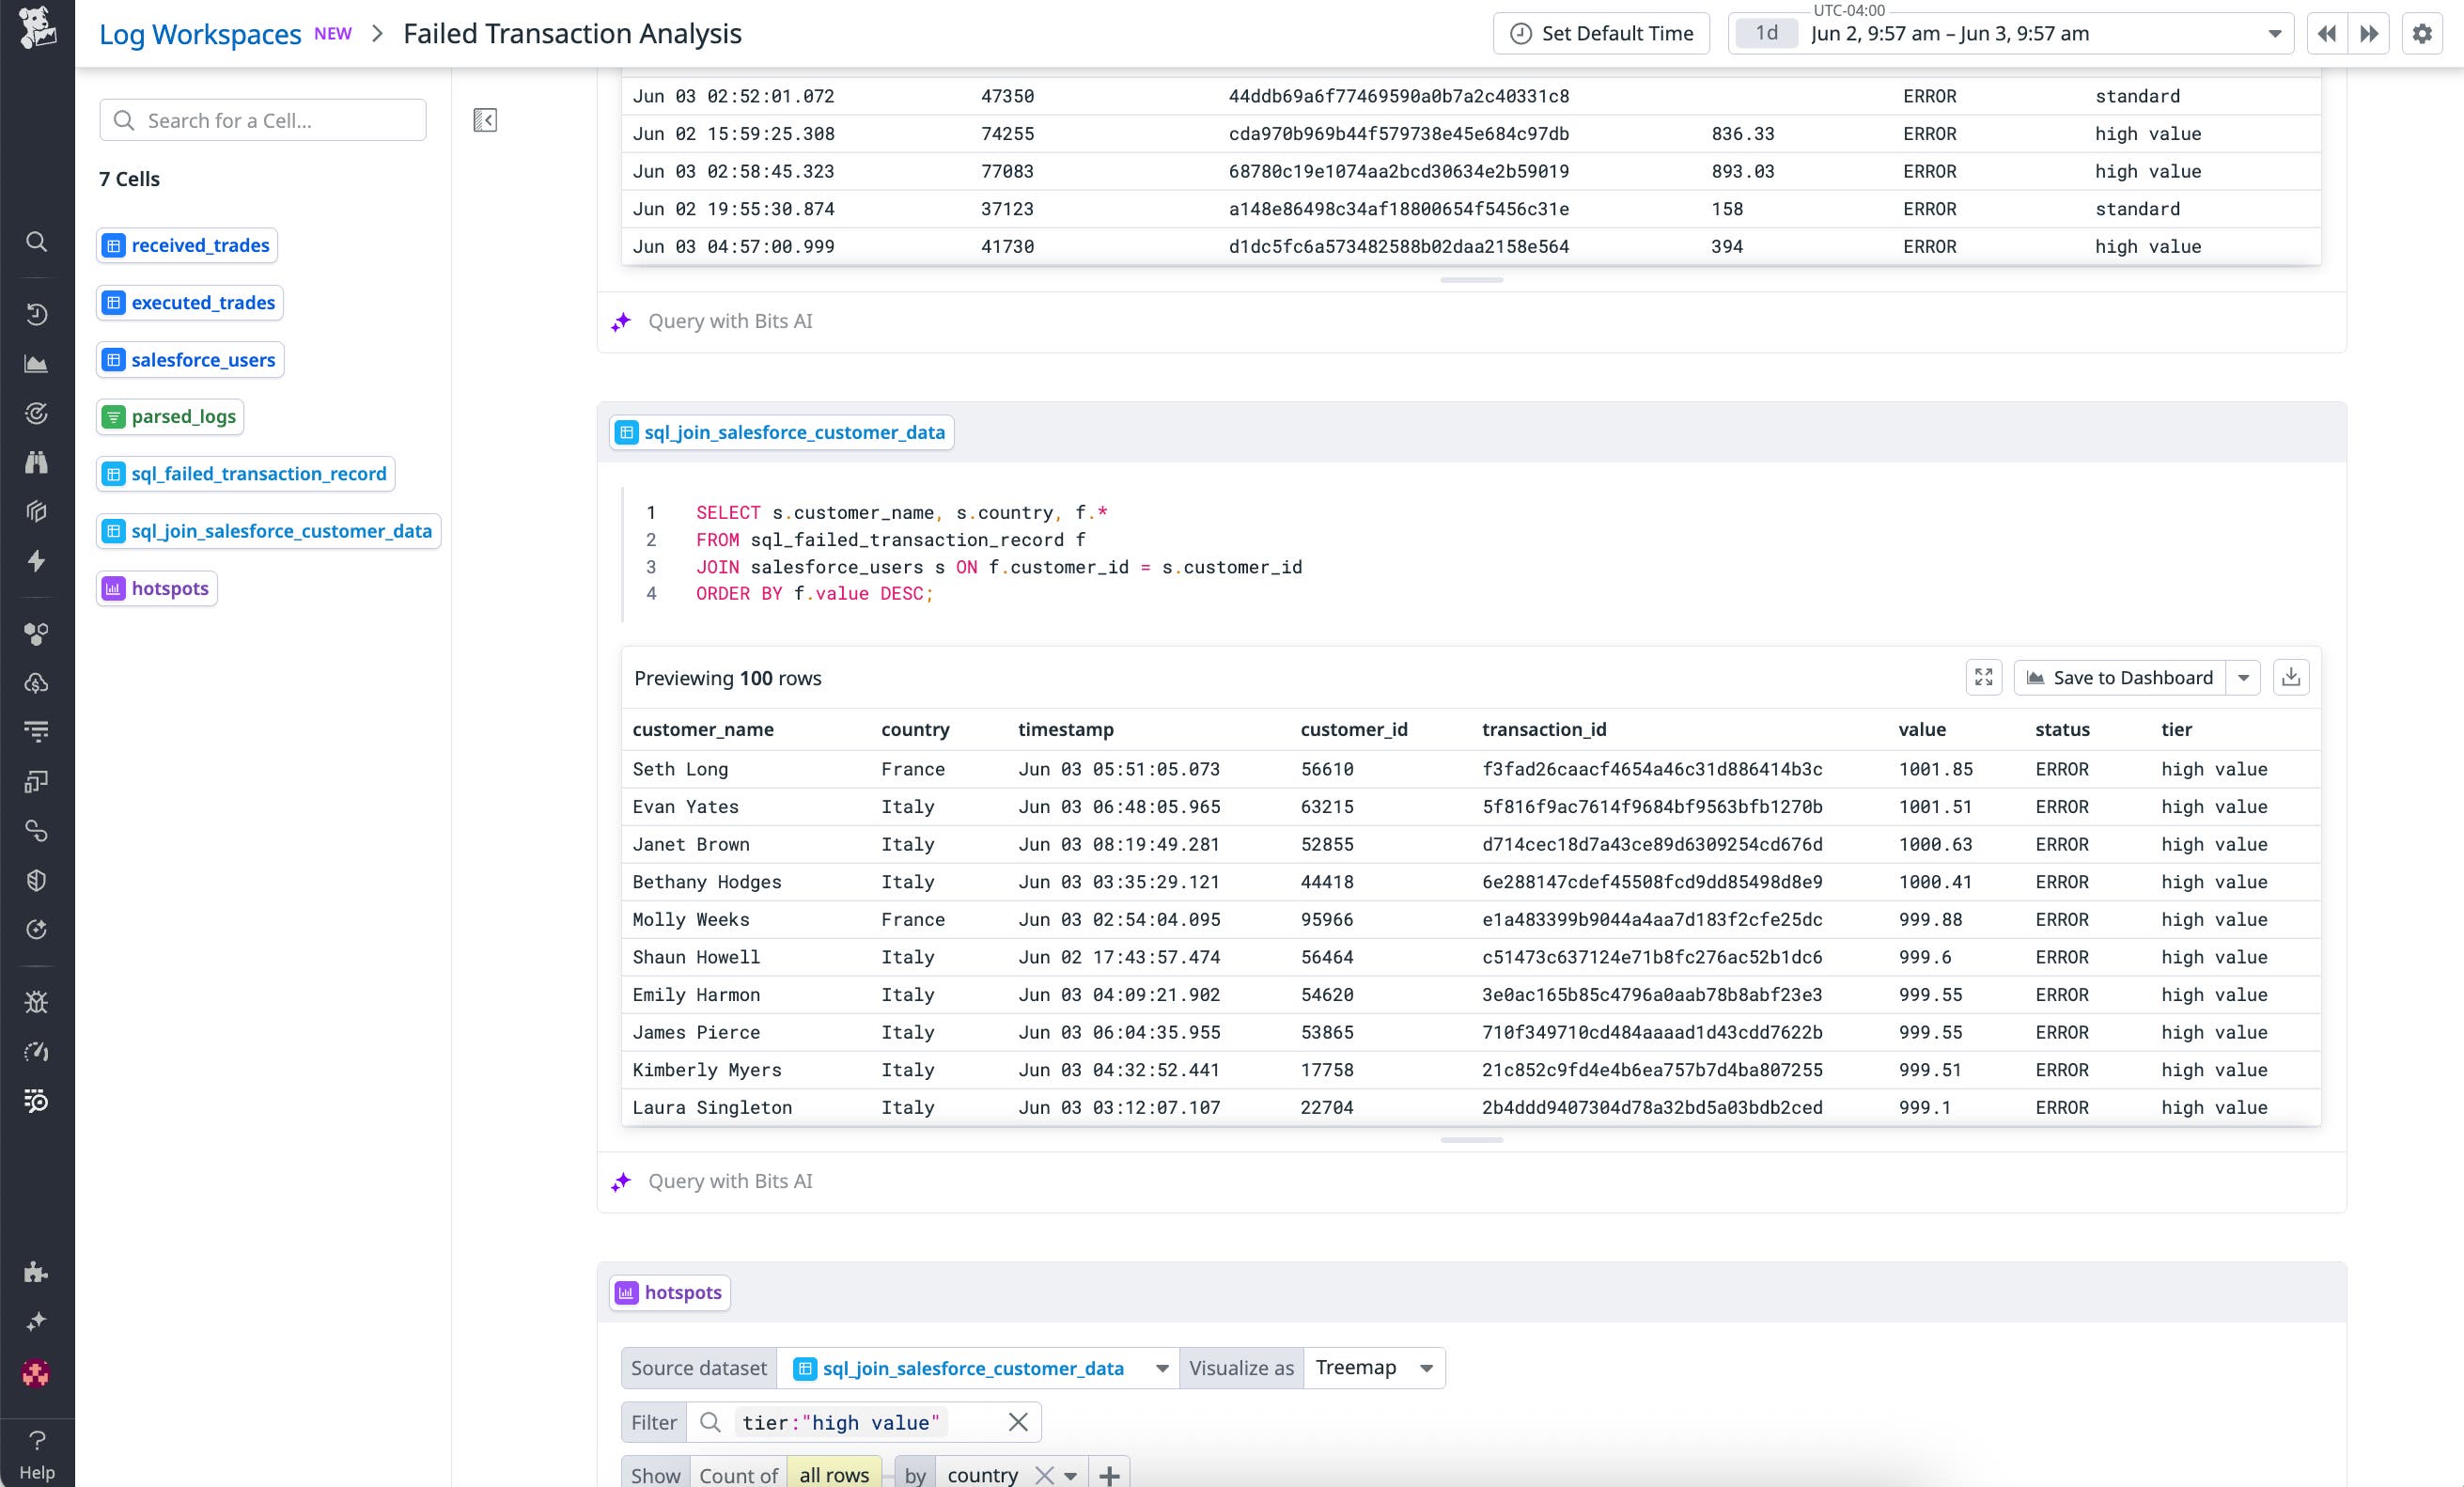Click Query with Bits AI below the results table

[729, 1181]
